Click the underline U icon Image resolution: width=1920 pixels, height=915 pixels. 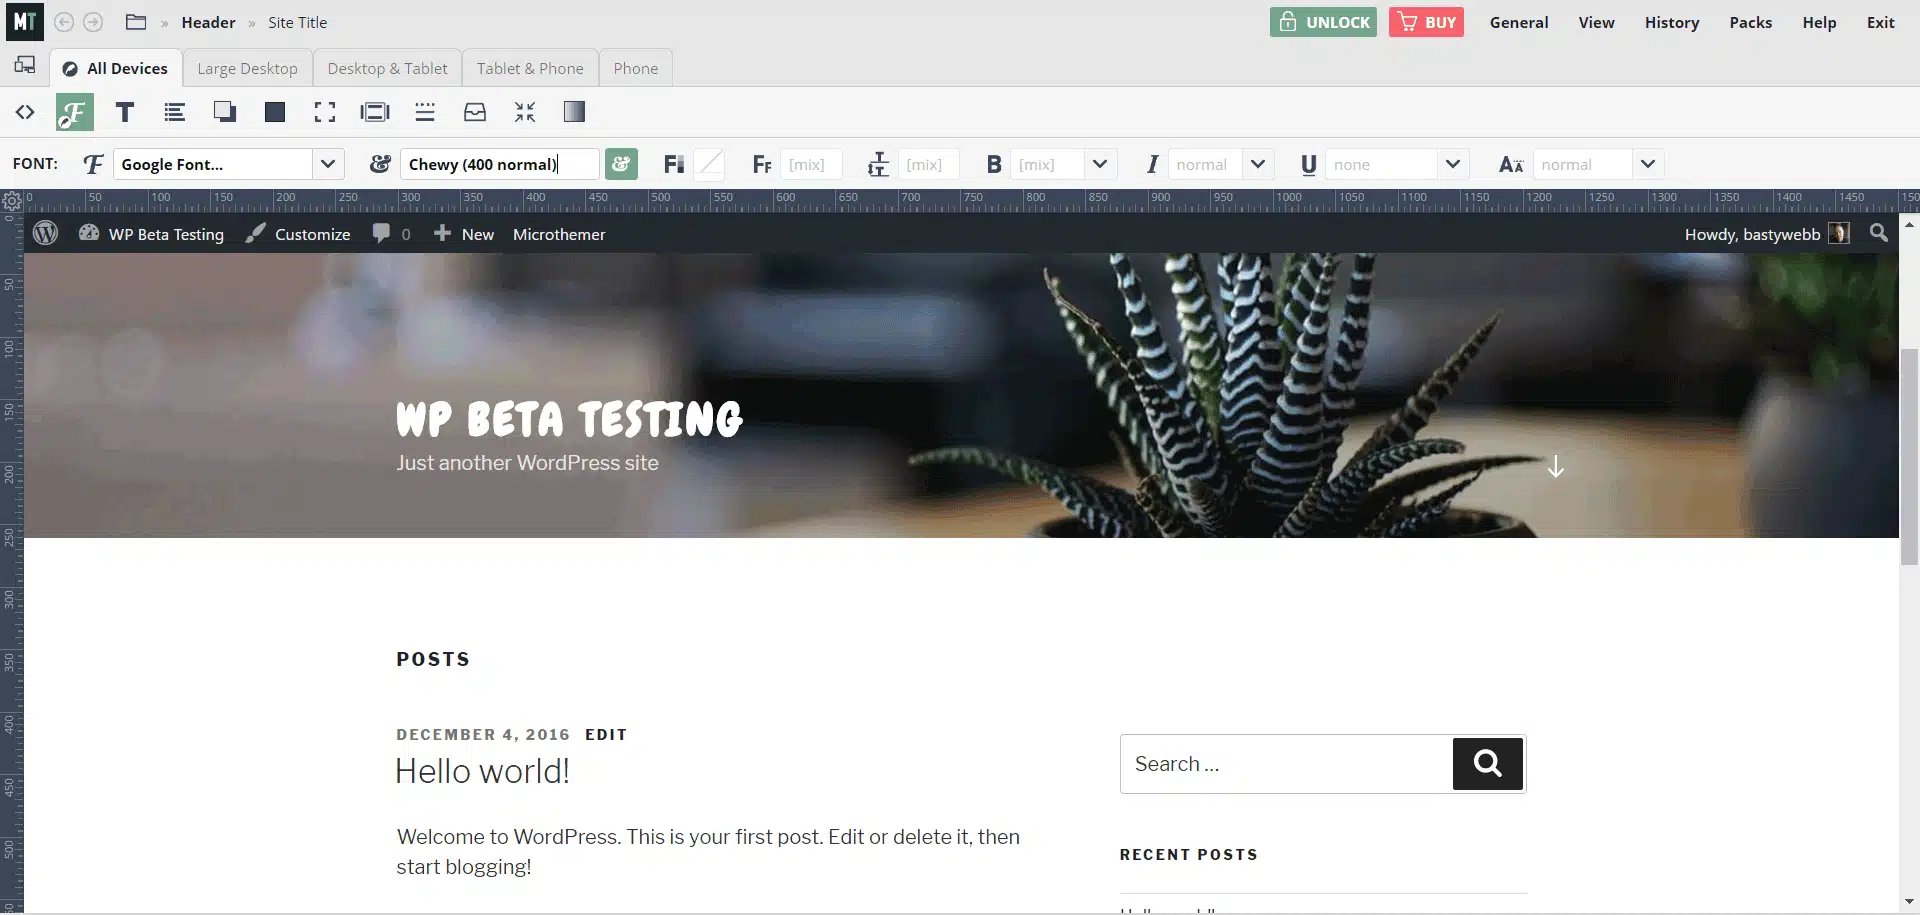[1308, 164]
